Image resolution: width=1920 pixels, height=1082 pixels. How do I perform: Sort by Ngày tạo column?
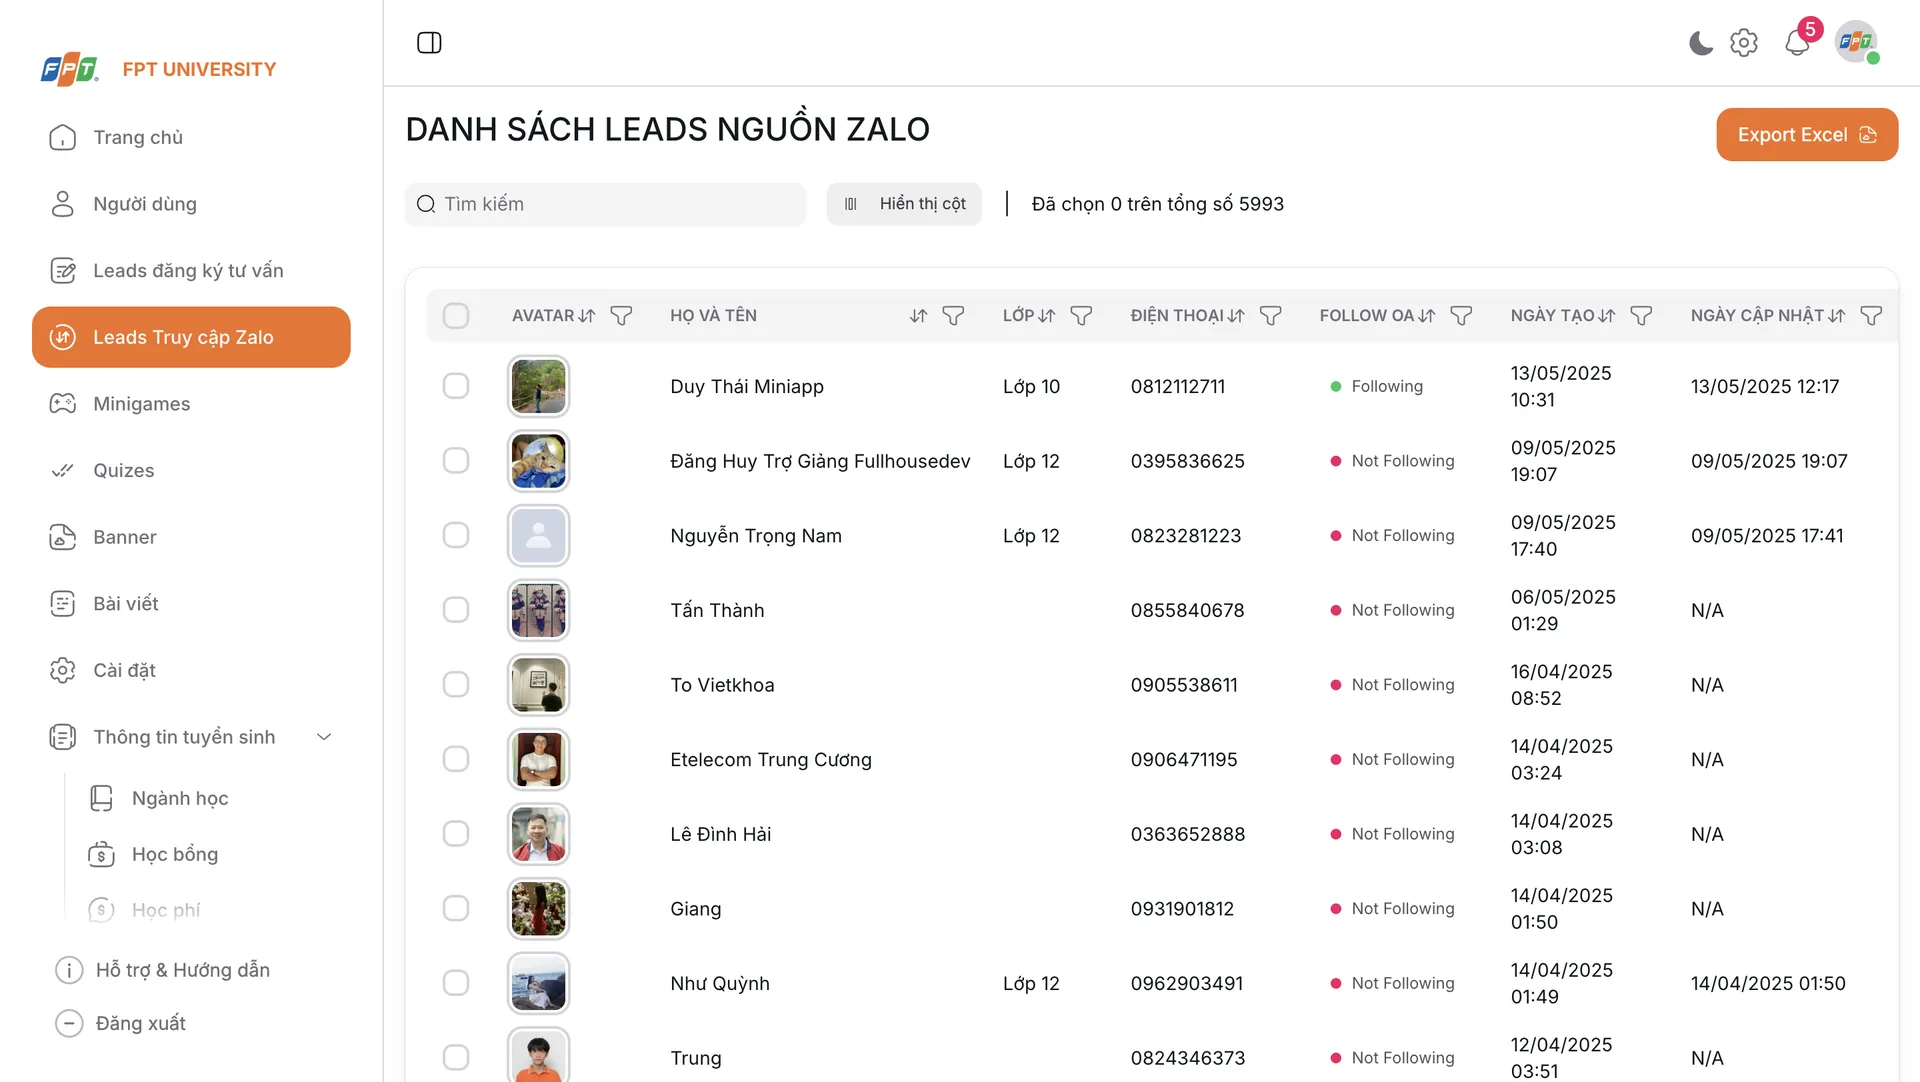coord(1607,316)
